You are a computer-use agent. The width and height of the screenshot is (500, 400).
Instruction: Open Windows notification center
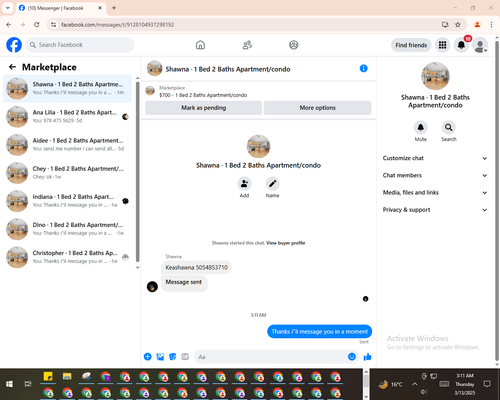[487, 384]
